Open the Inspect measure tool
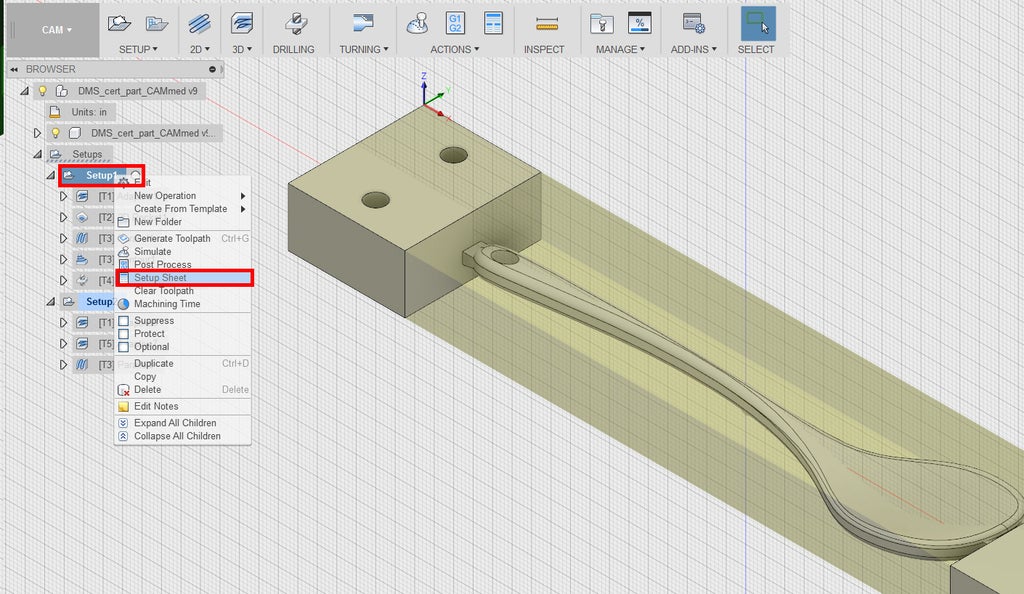Screen dimensions: 1024x594 [547, 24]
